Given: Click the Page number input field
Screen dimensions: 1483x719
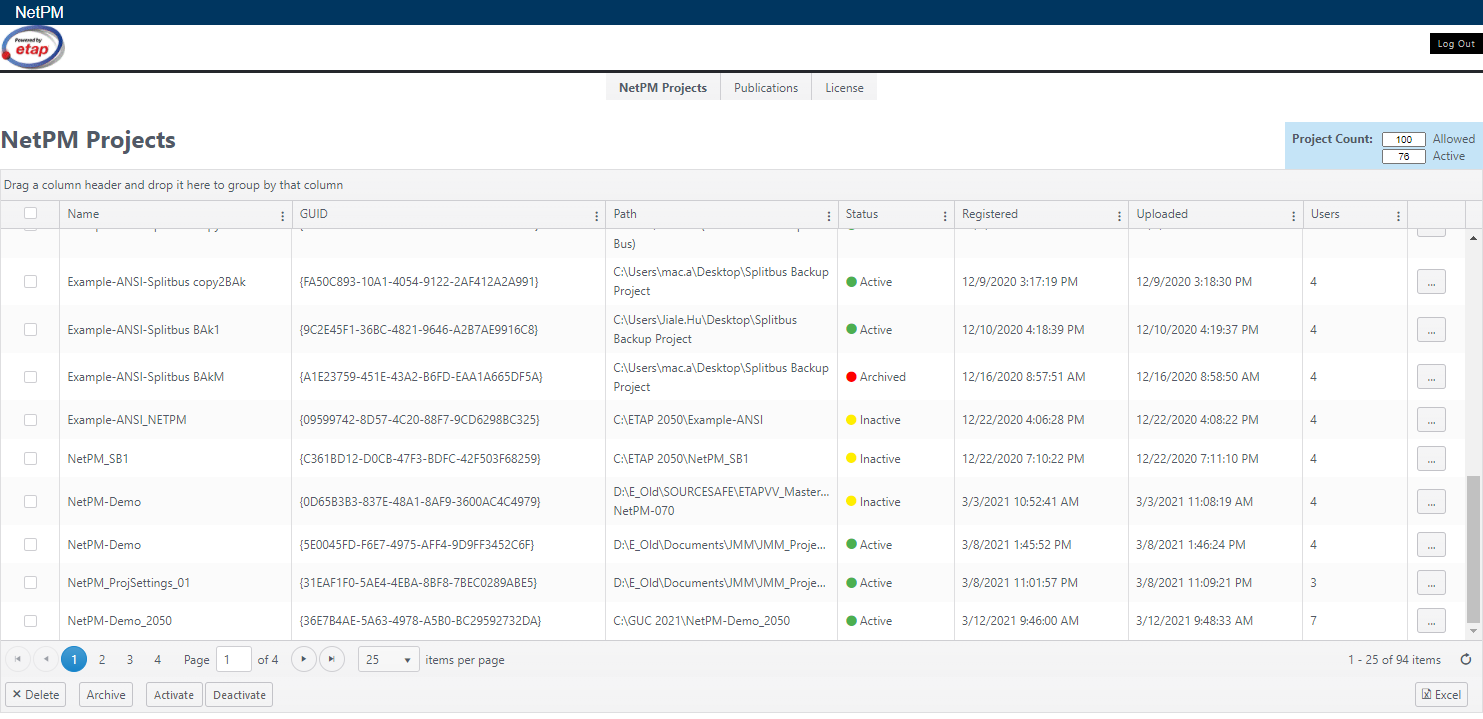Looking at the screenshot, I should click(x=235, y=660).
